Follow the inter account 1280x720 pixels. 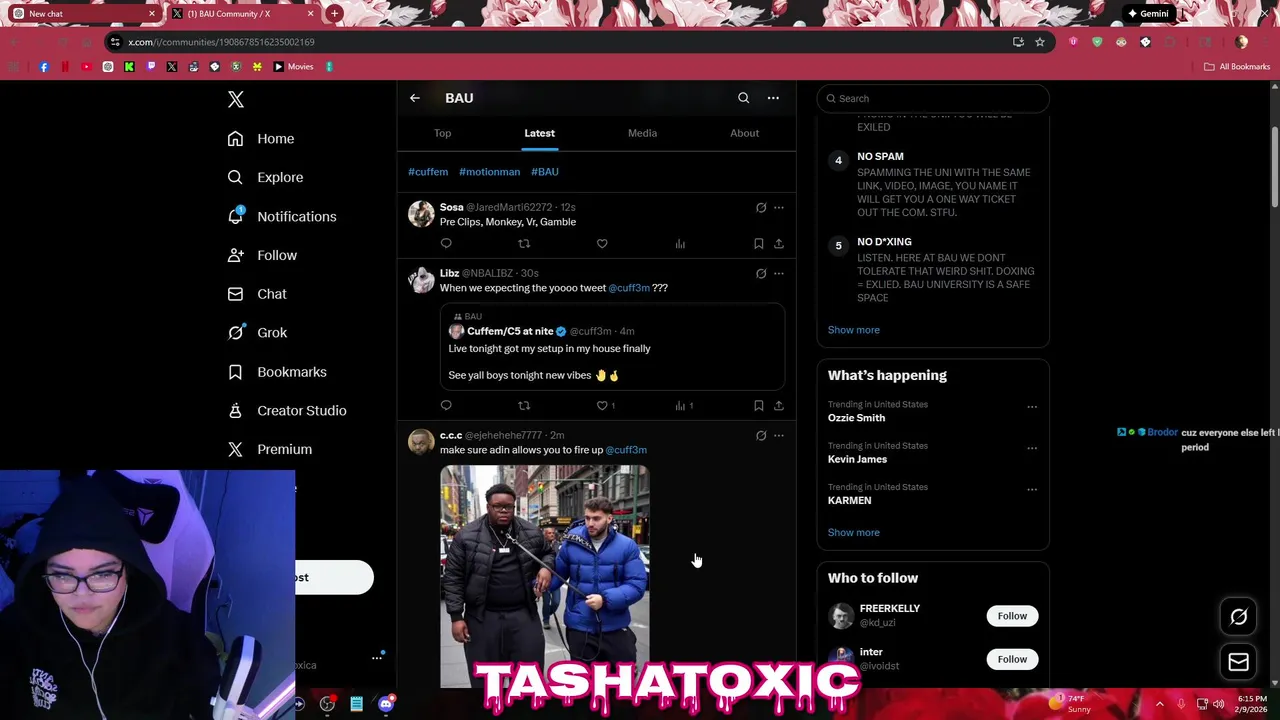1012,659
